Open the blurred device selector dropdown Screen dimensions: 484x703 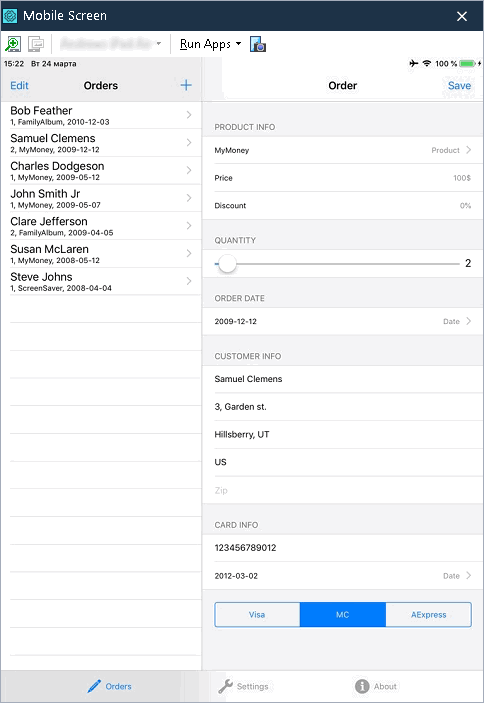pos(111,44)
